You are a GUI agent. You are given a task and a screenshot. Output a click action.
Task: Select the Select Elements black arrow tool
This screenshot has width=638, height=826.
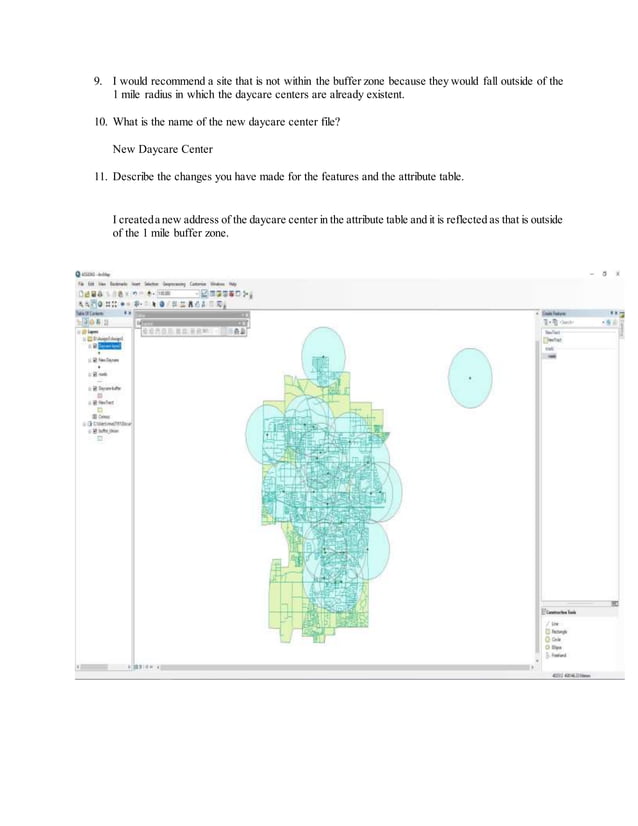pyautogui.click(x=154, y=304)
